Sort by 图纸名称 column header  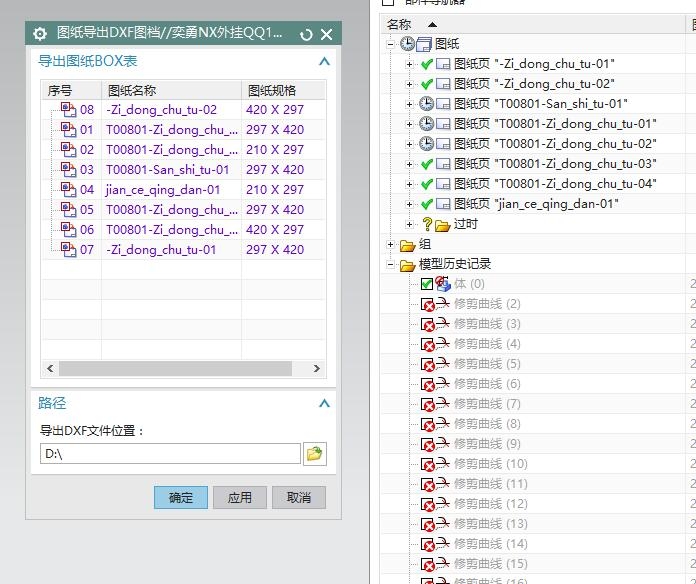click(x=171, y=91)
